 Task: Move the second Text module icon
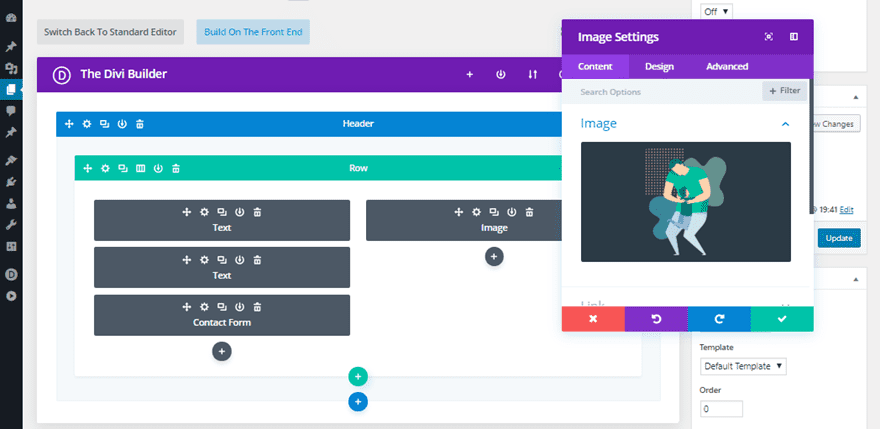(x=187, y=259)
